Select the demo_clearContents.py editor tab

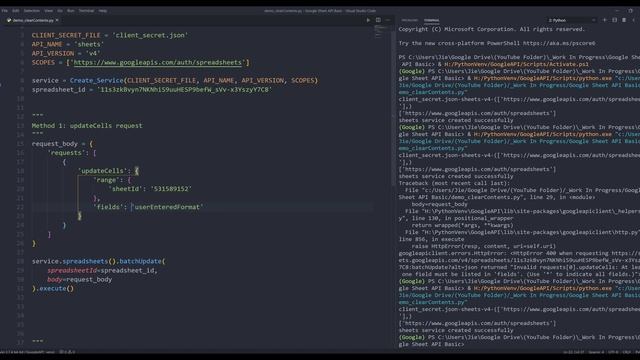(x=33, y=20)
